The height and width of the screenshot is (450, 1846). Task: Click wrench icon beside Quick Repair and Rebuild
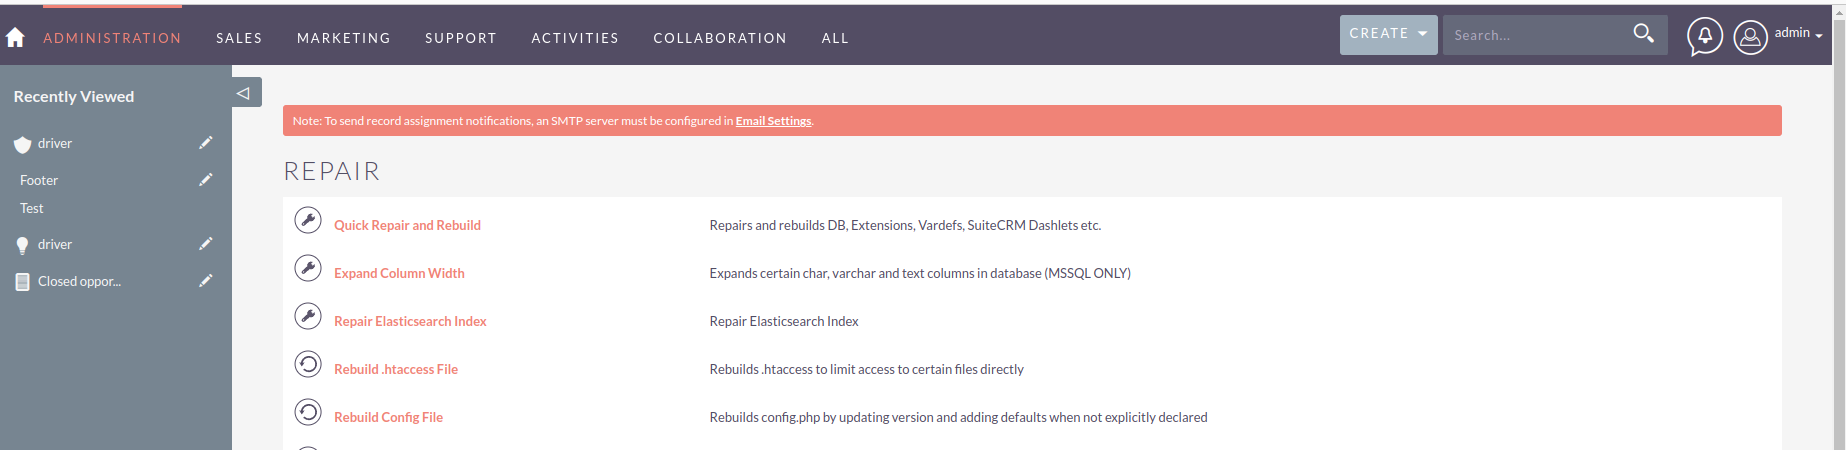tap(308, 220)
